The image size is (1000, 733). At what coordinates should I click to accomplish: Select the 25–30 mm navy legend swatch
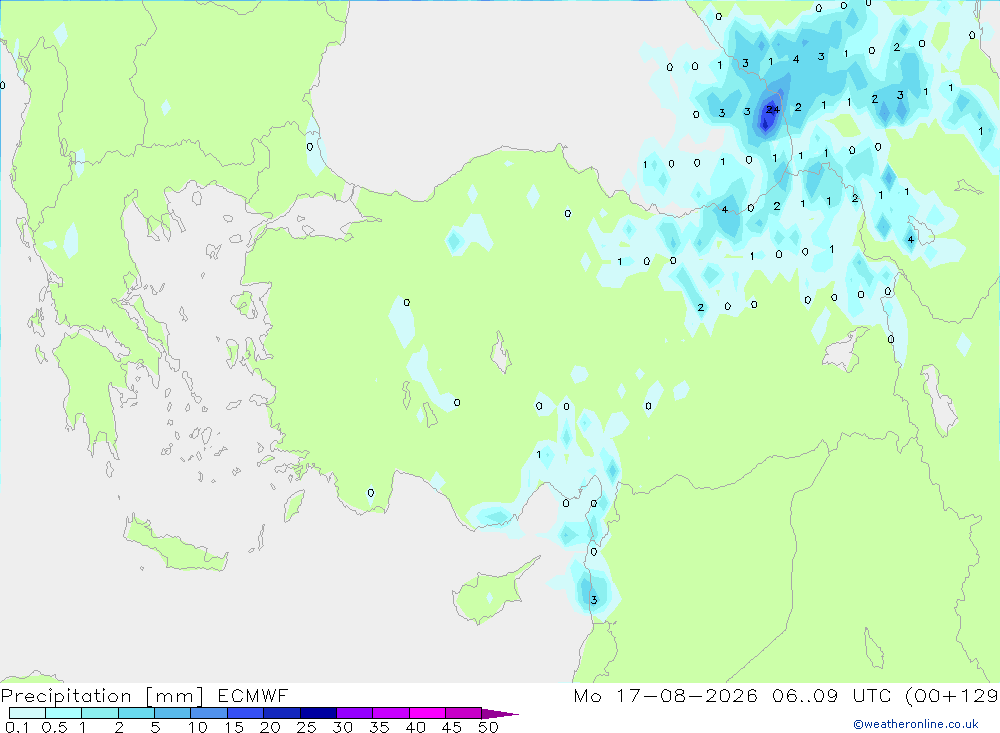(318, 713)
